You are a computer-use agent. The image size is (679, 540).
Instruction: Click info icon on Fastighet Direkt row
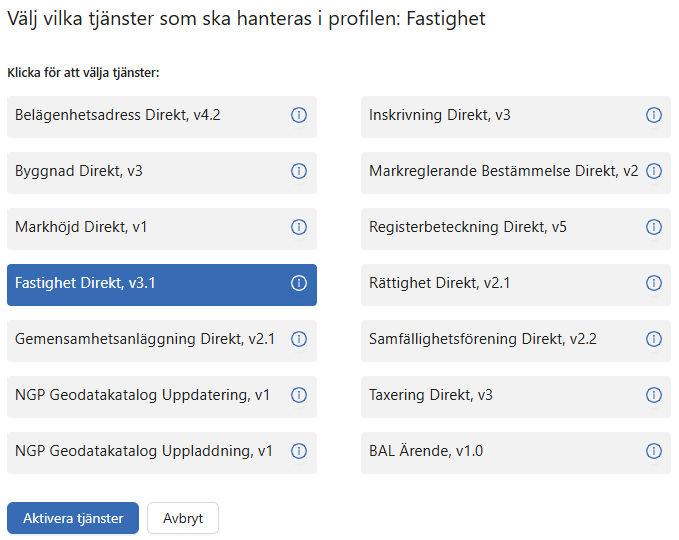click(298, 284)
